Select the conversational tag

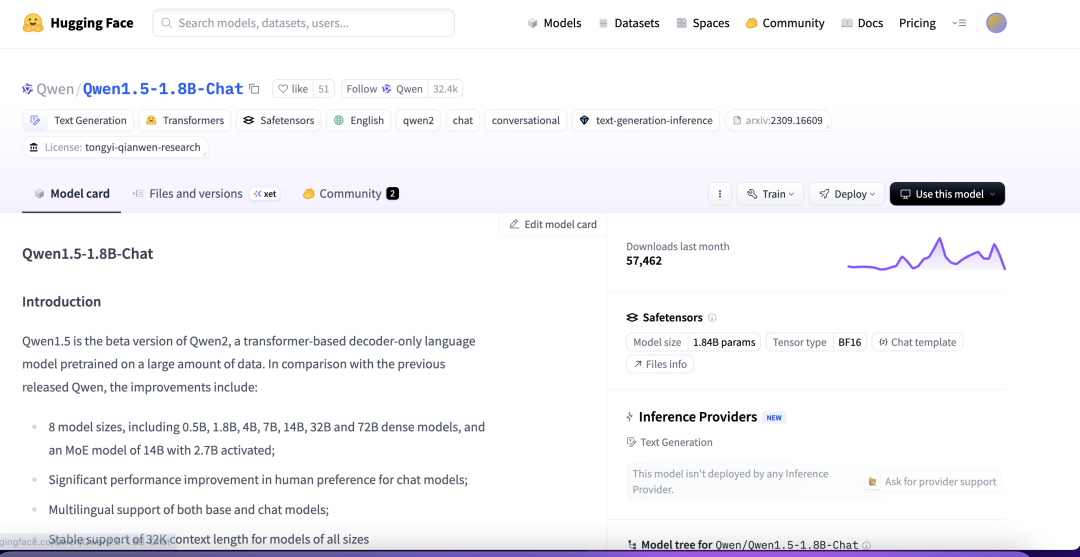526,120
